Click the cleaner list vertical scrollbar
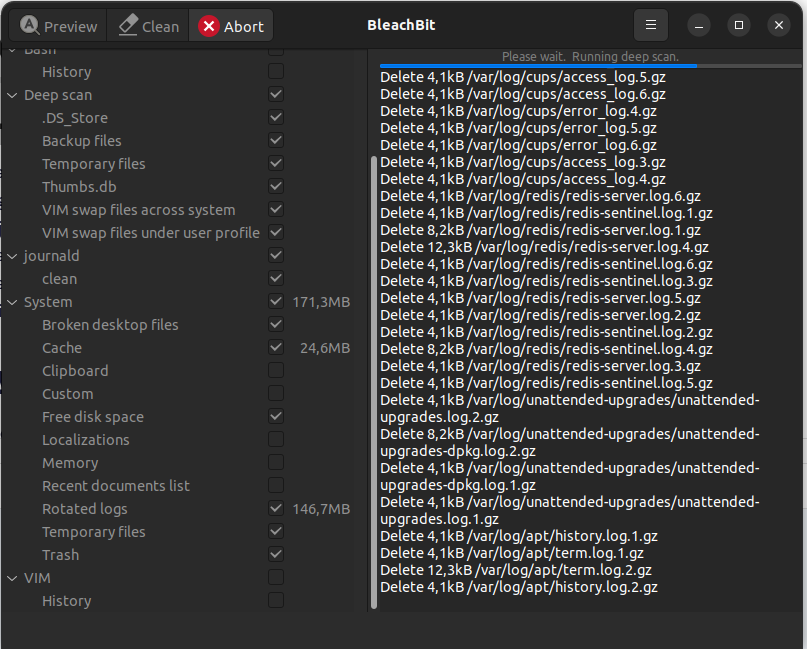Screen dimensions: 807x649 tap(374, 380)
